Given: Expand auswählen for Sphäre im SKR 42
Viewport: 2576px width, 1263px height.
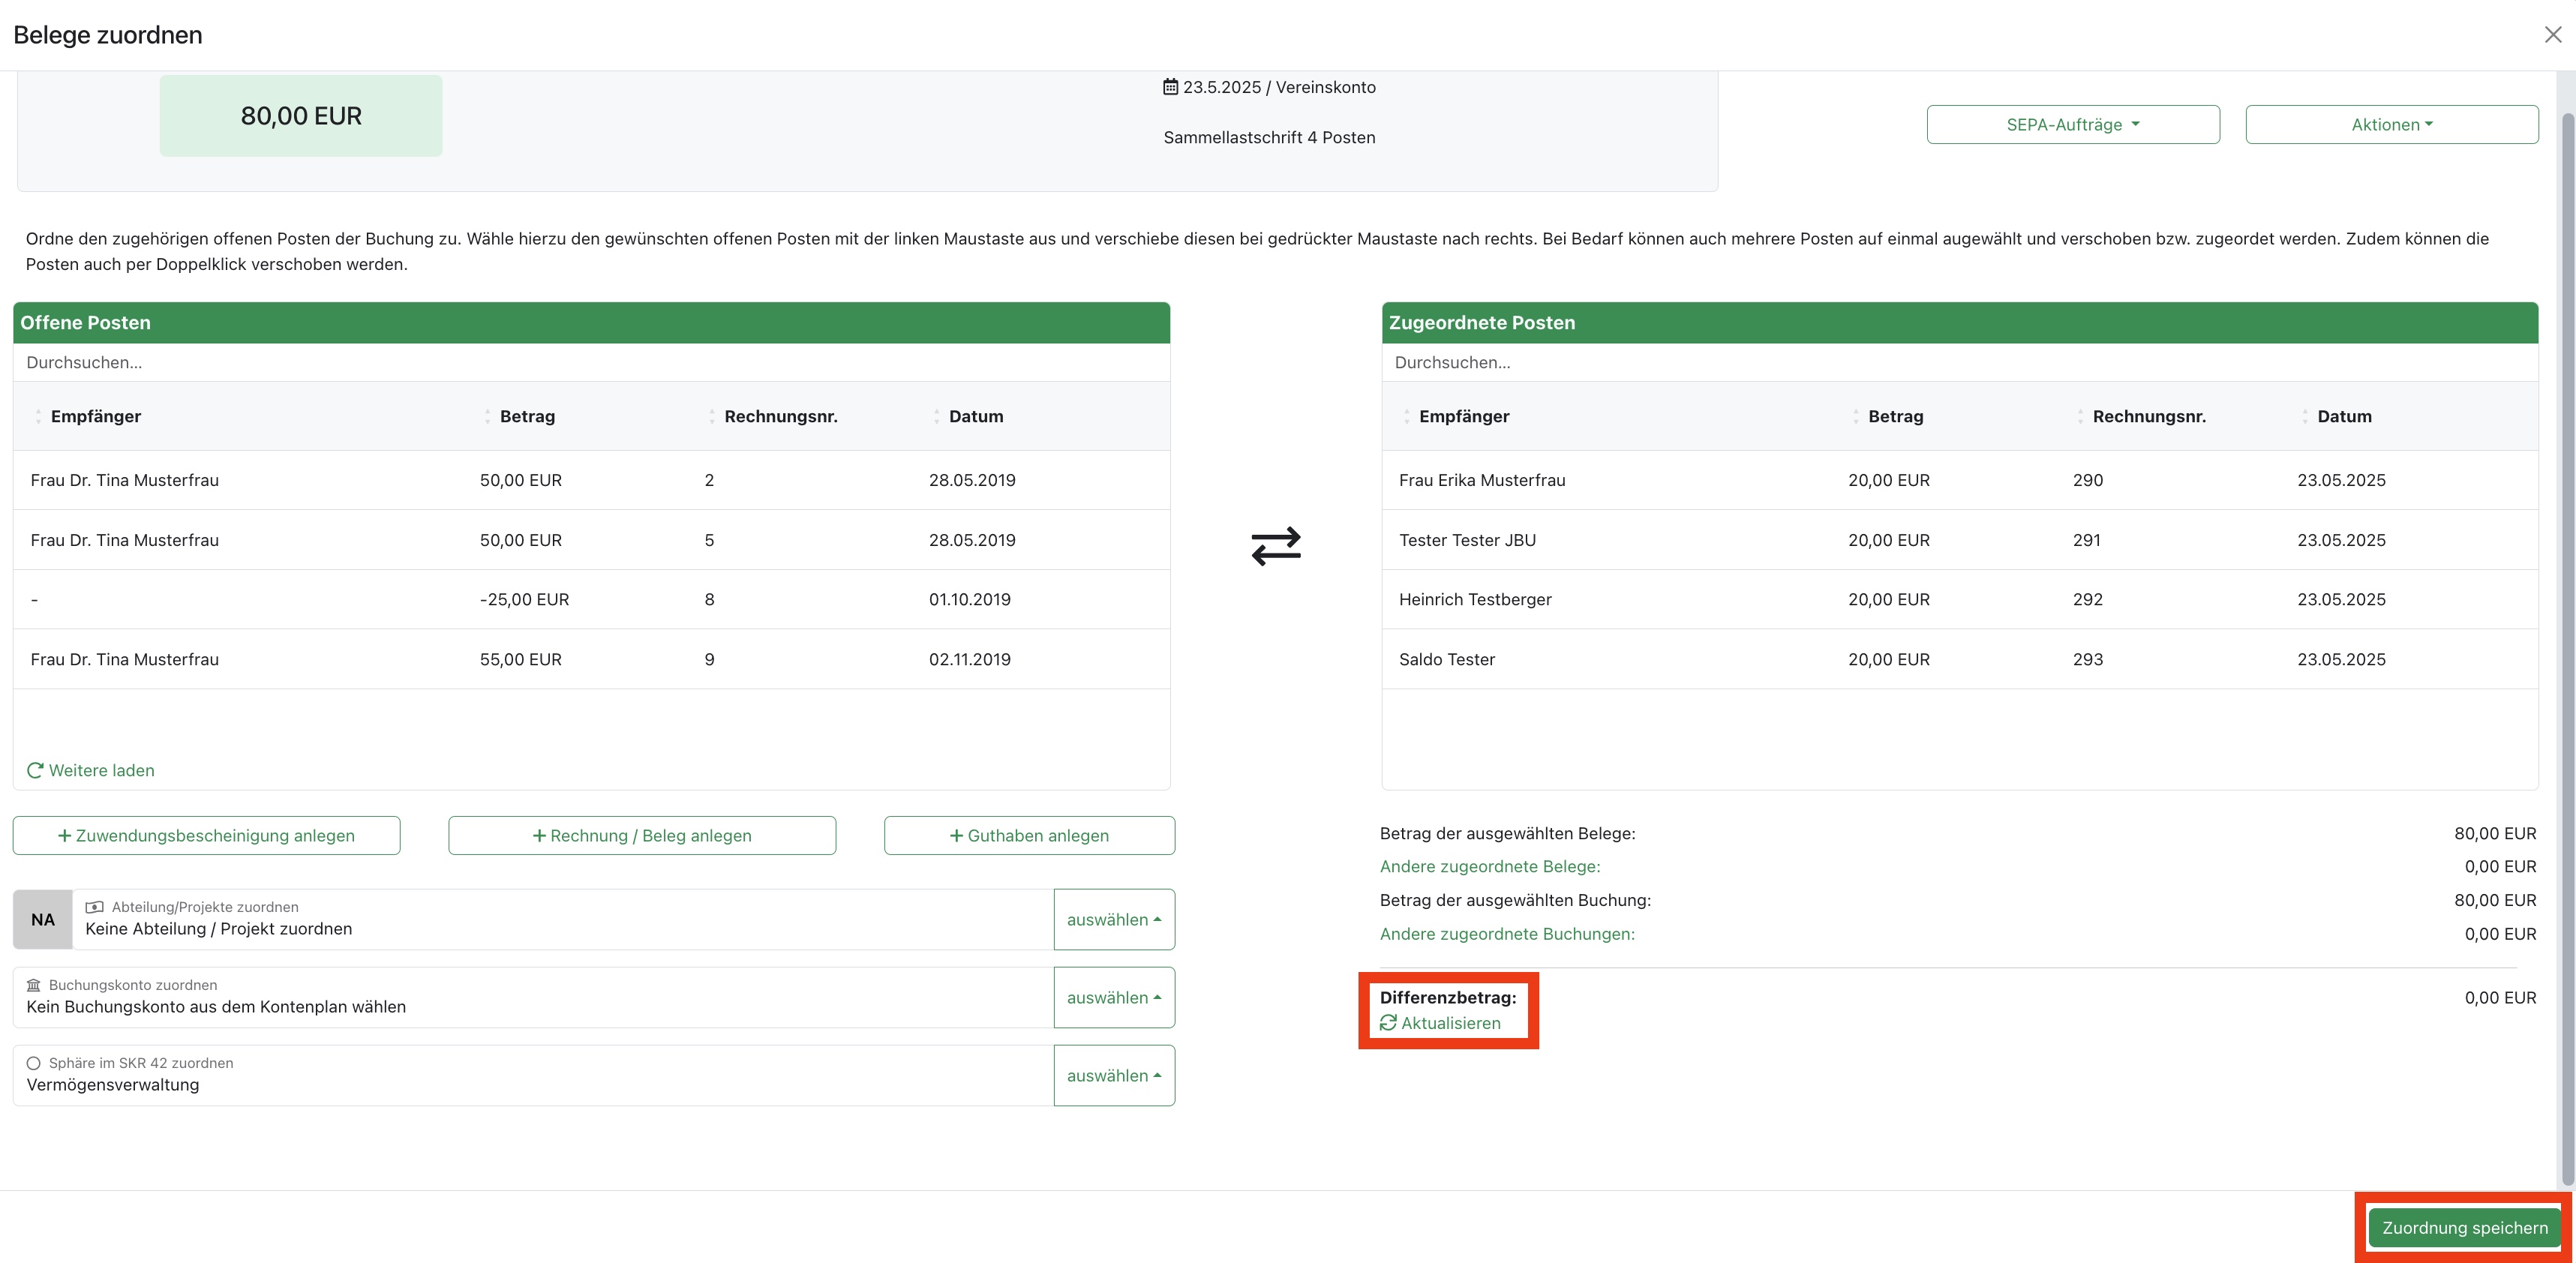Looking at the screenshot, I should (1113, 1075).
